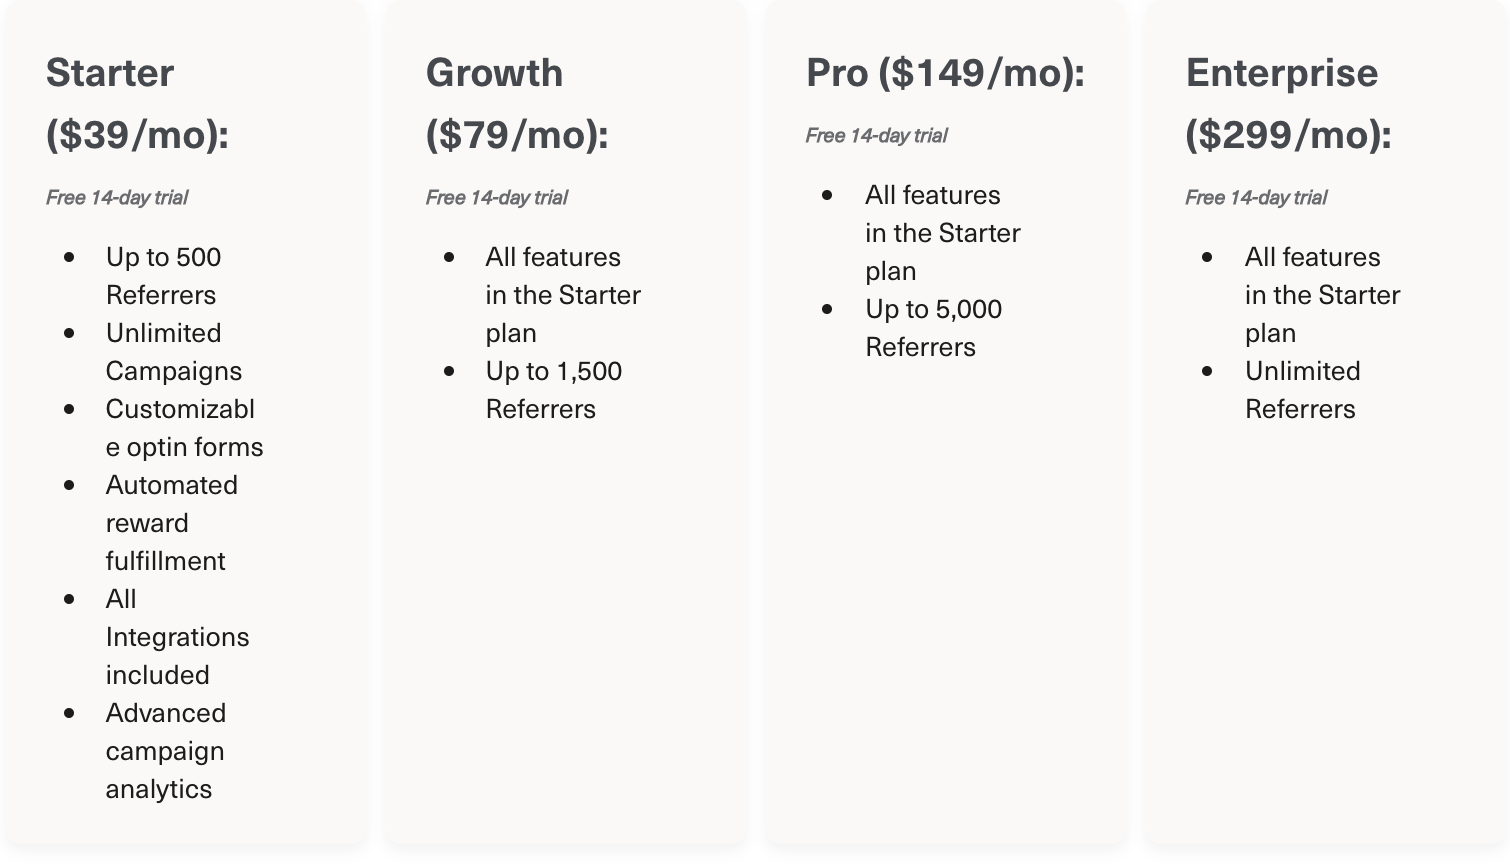This screenshot has height=866, width=1510.
Task: Select Automated reward fulfillment feature
Action: (x=172, y=523)
